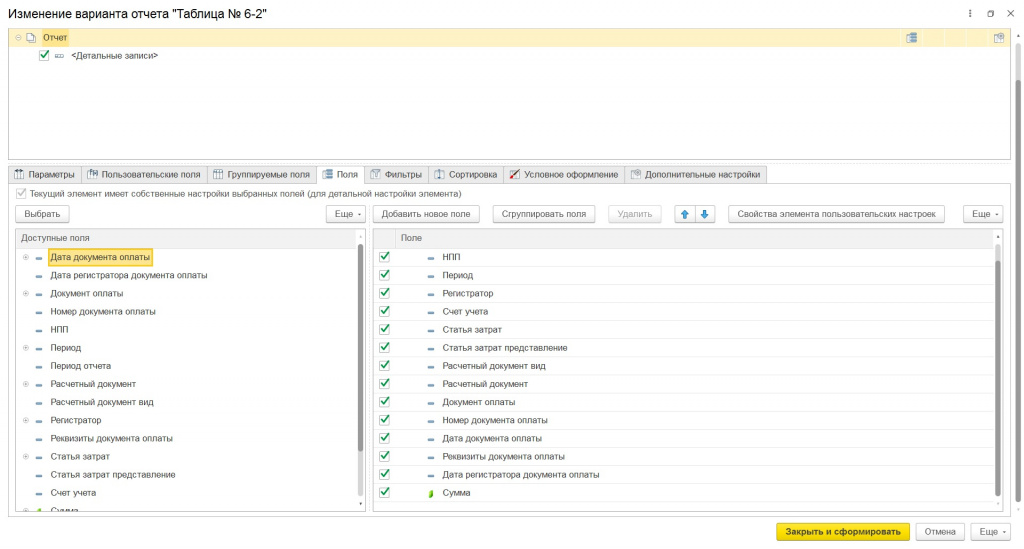Switch to the Фильтры tab
This screenshot has height=549, width=1024.
[396, 174]
